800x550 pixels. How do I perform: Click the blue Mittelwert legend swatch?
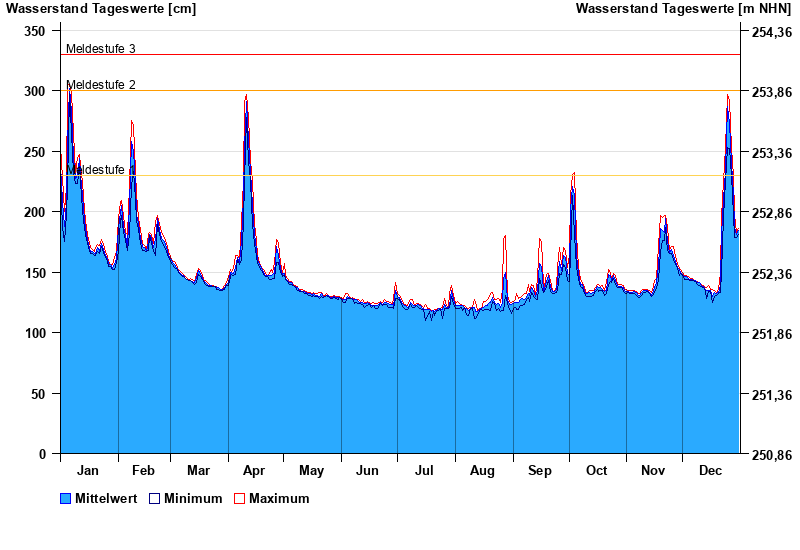[x=66, y=498]
